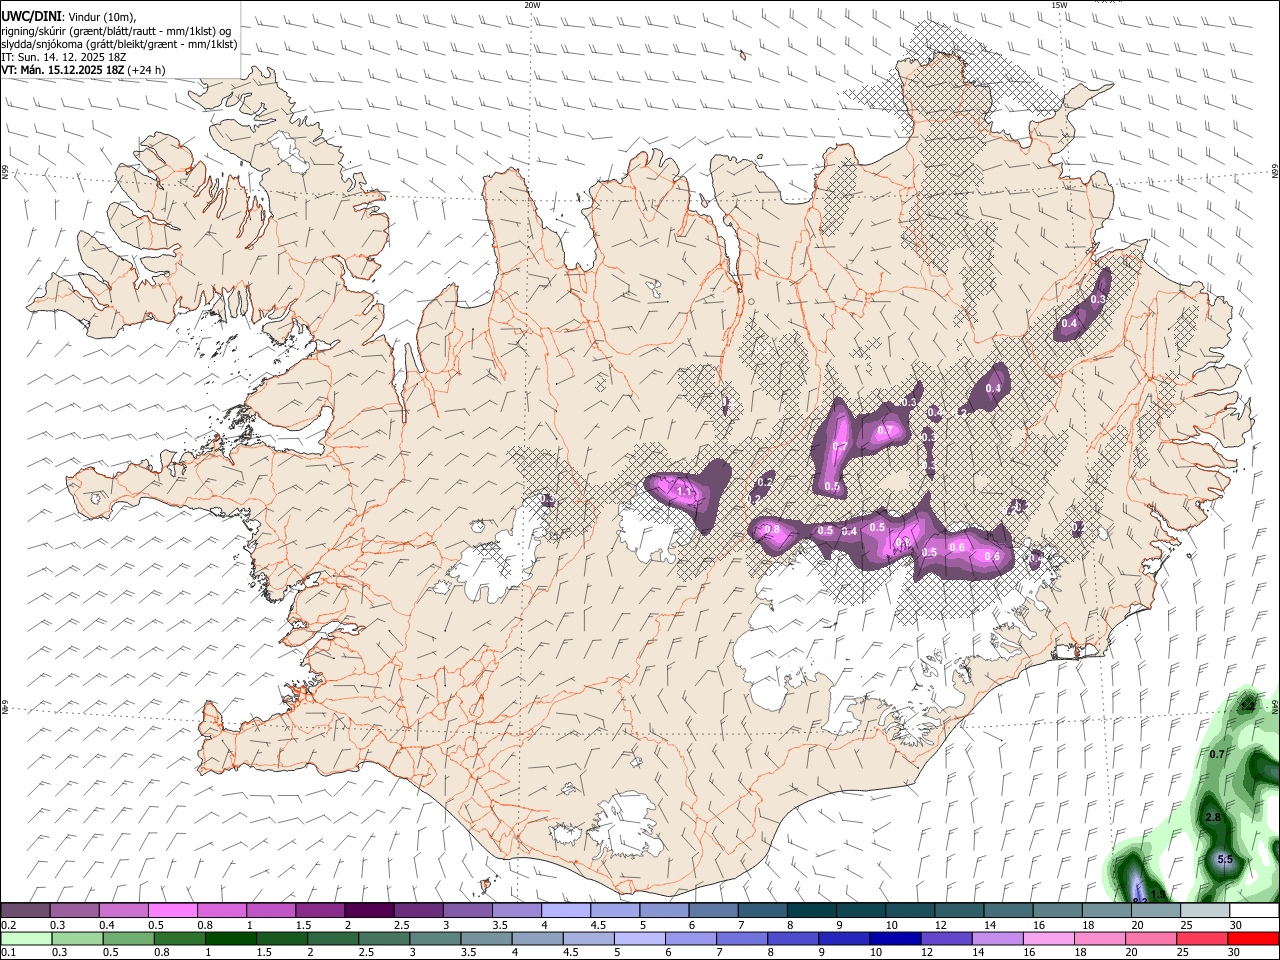Screen dimensions: 1280x960
Task: Click the '25' label in the top legend row
Action: click(1187, 925)
